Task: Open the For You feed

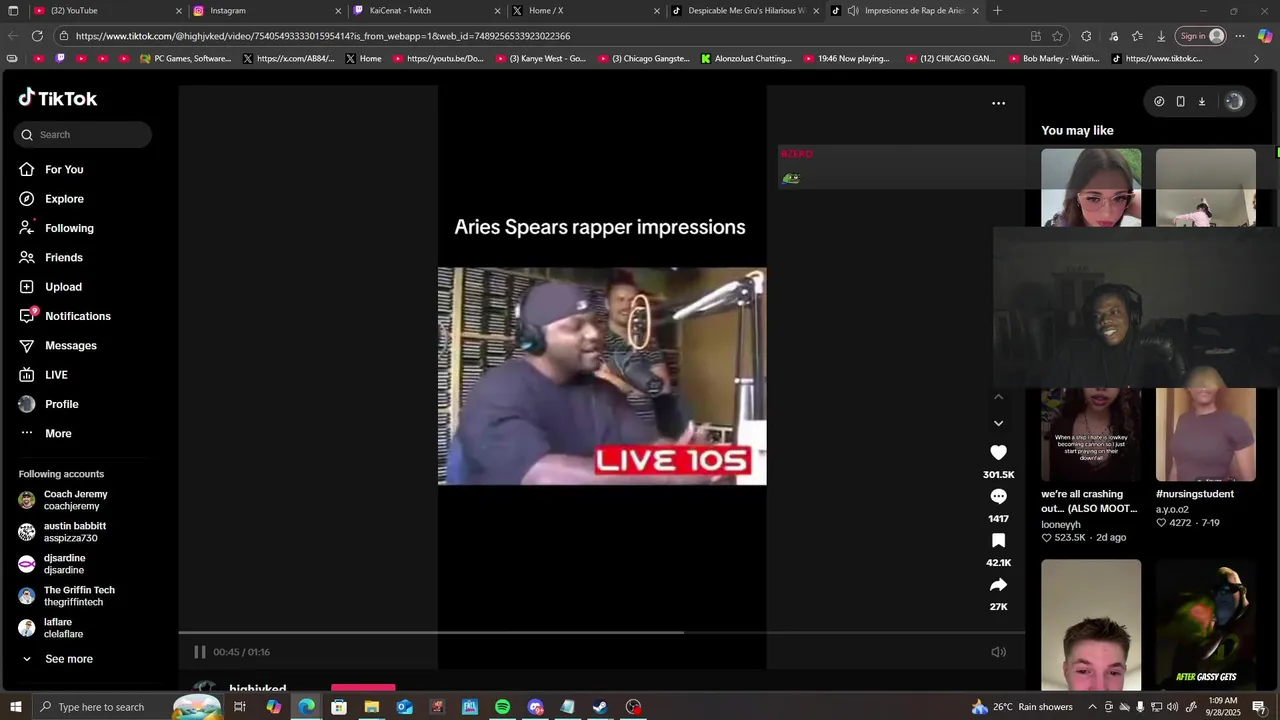Action: pos(51,170)
